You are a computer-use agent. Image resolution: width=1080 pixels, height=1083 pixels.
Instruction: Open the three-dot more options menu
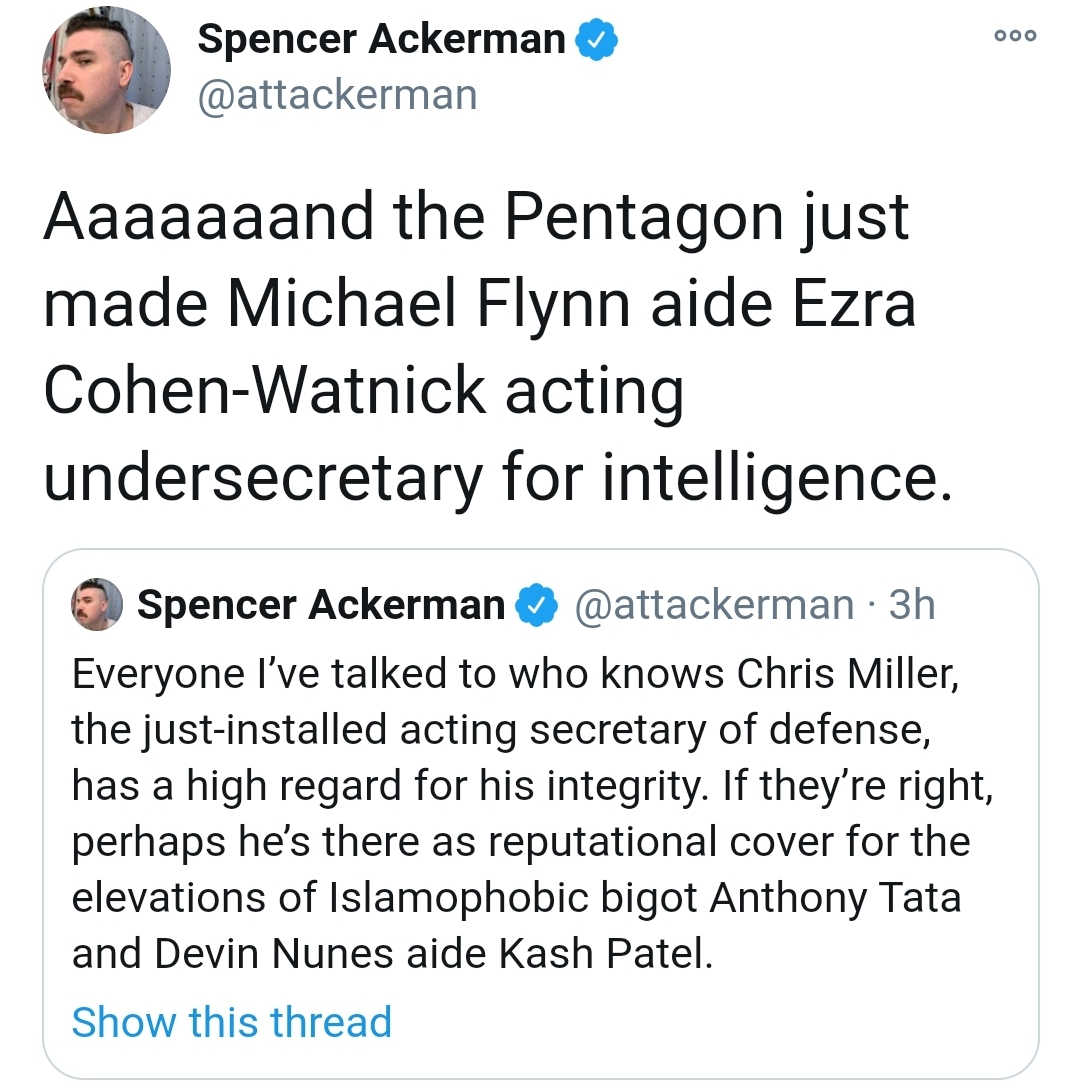point(1016,35)
